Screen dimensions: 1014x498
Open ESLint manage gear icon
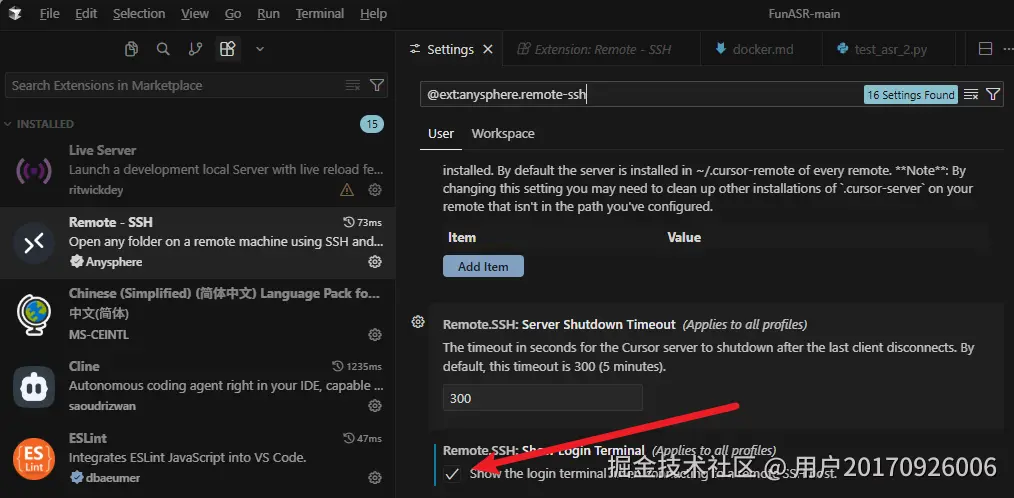(x=374, y=477)
